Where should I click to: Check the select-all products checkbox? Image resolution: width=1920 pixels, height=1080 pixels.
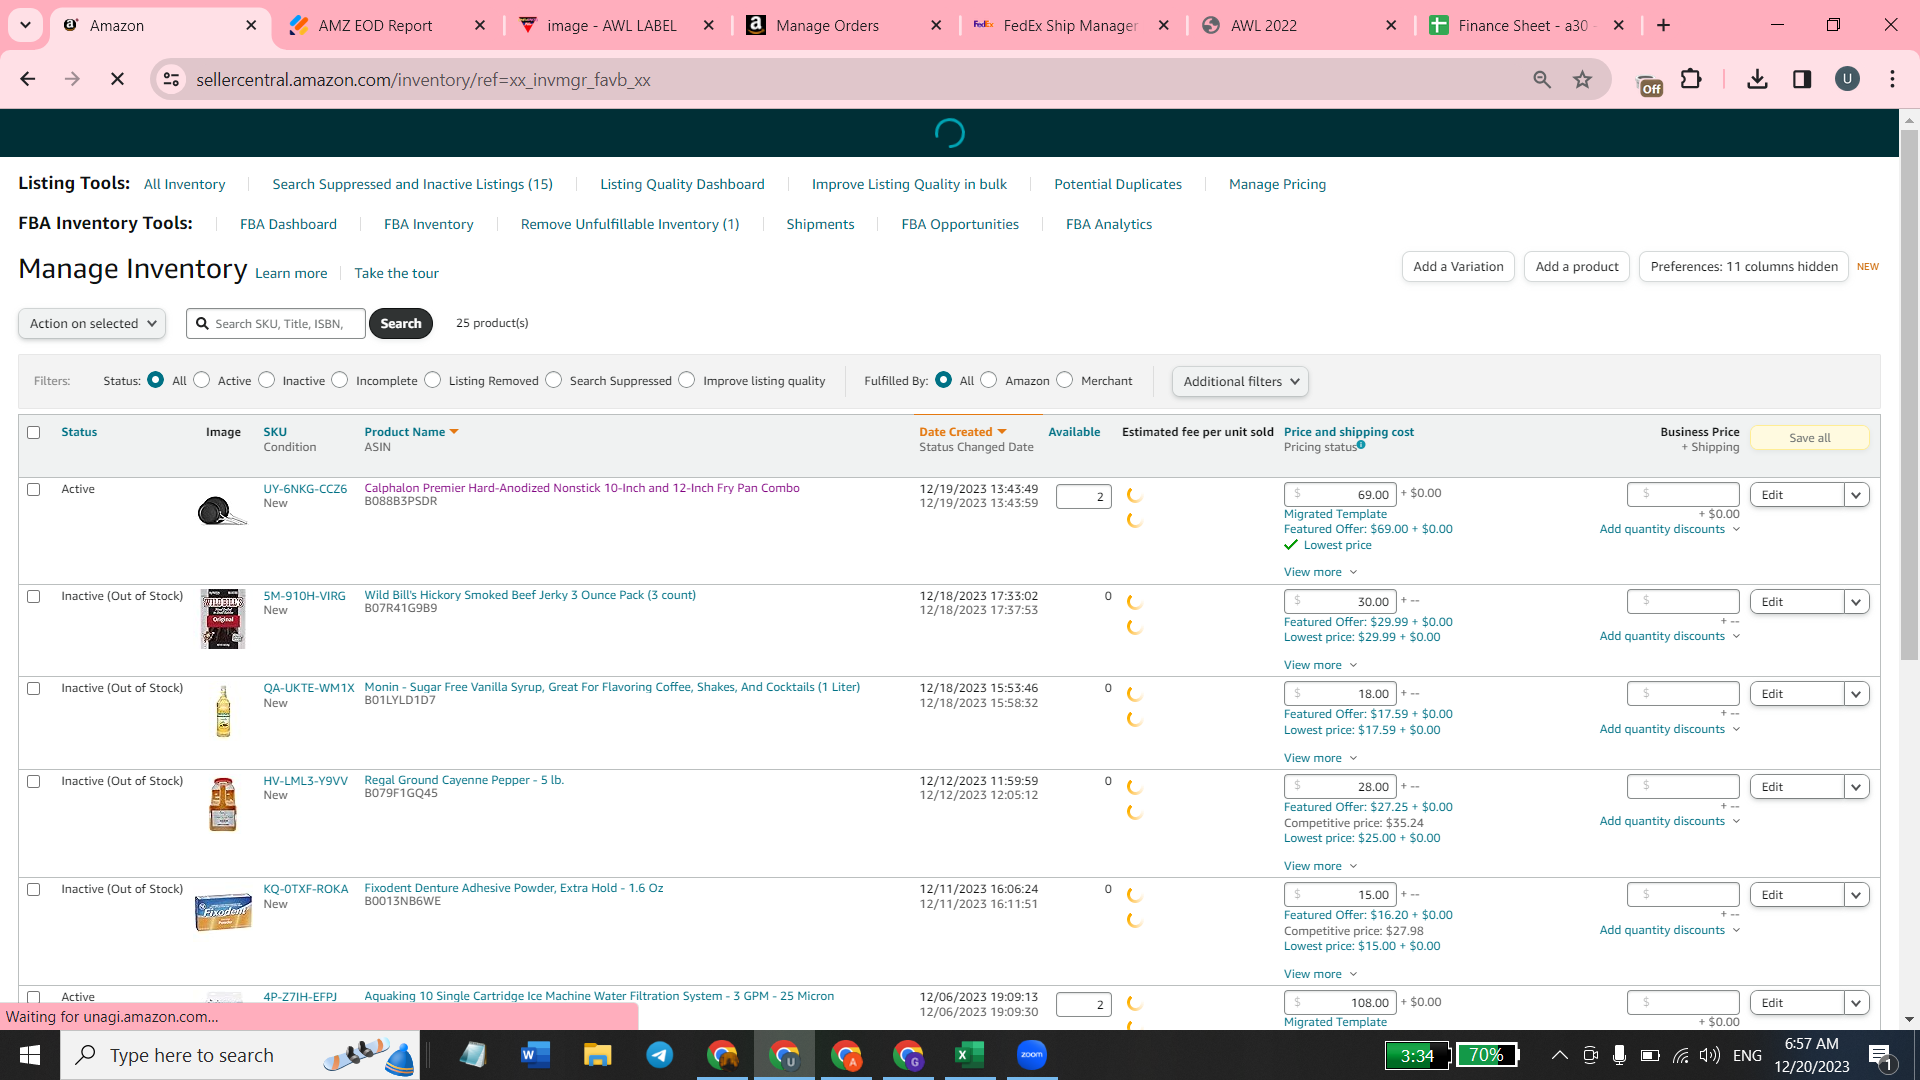point(34,432)
